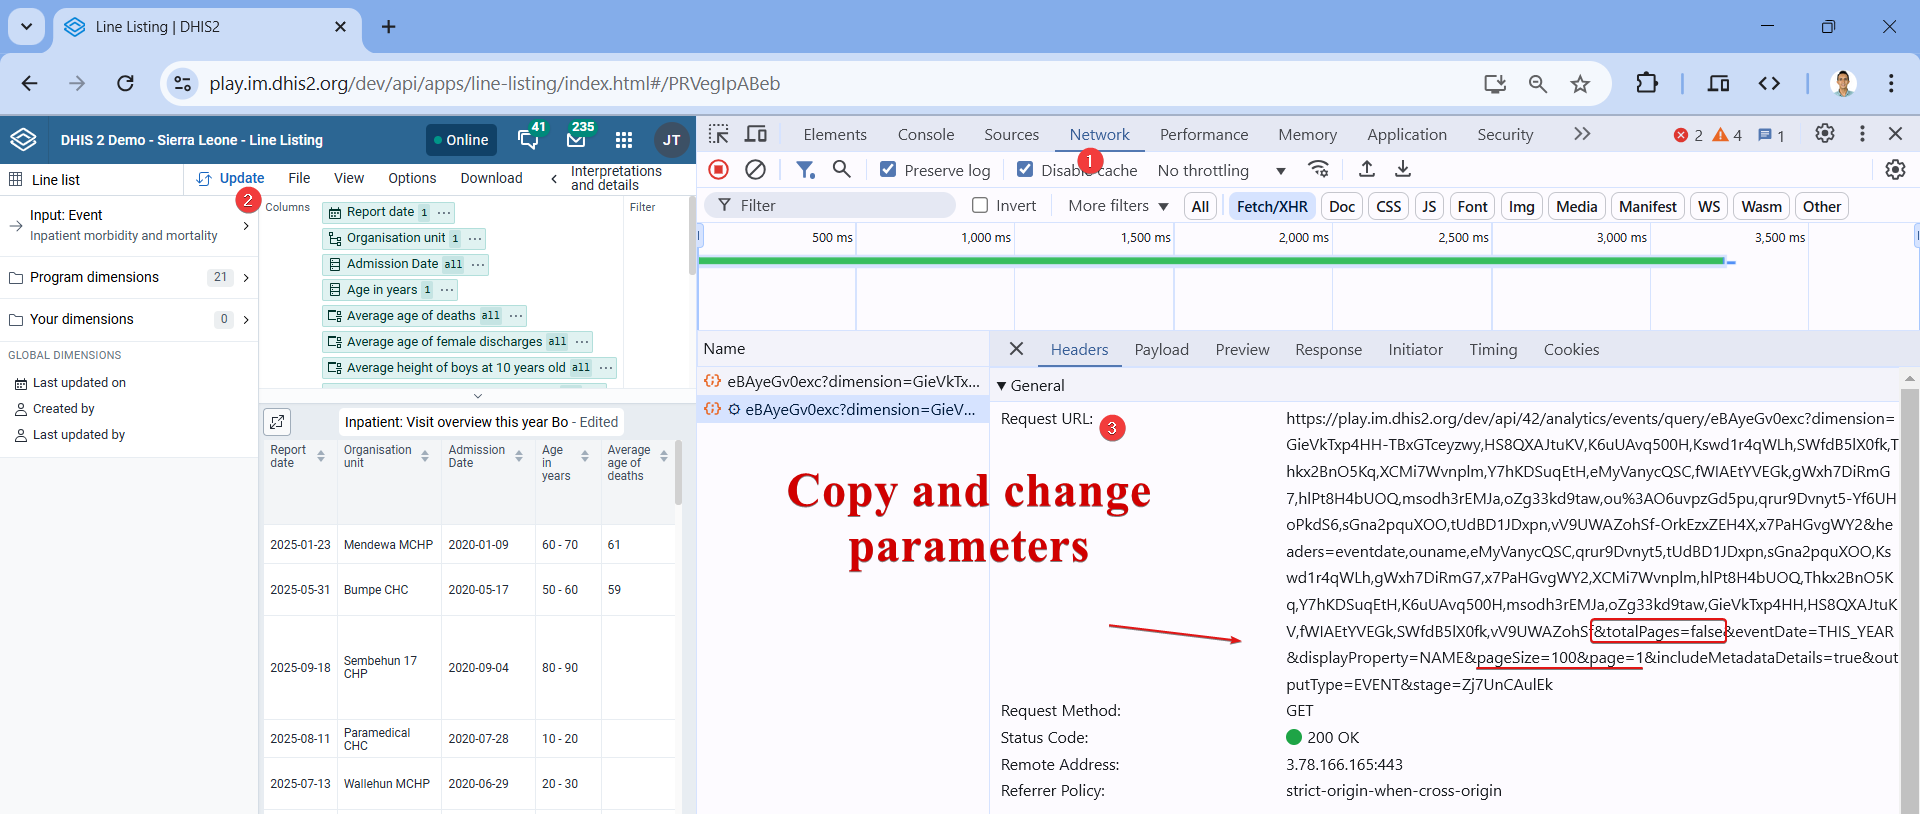The width and height of the screenshot is (1920, 814).
Task: Open the Chrome zoom magnifier icon
Action: (x=1538, y=84)
